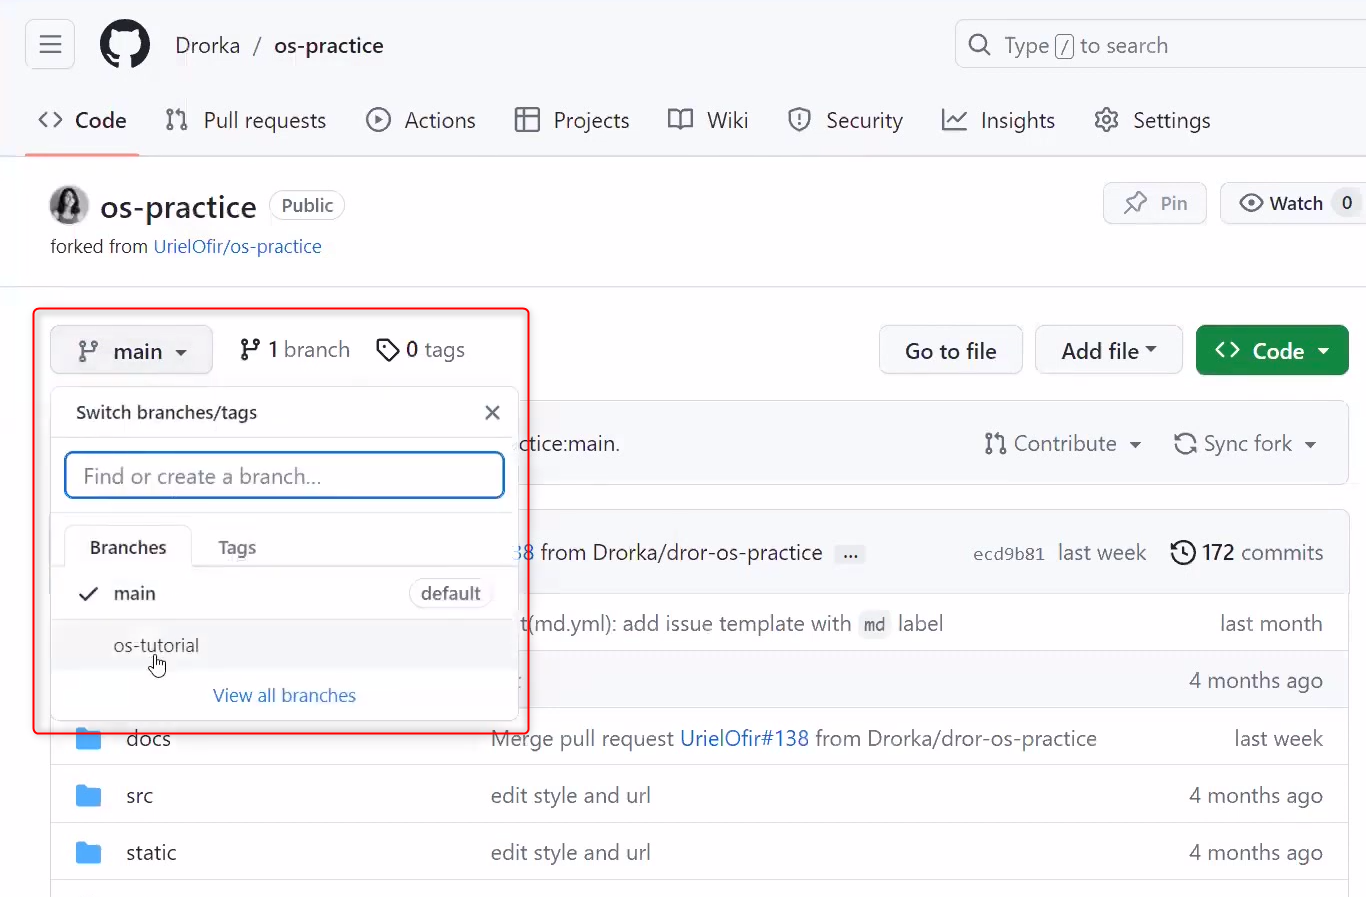This screenshot has width=1366, height=897.
Task: Open the Projects tab
Action: 572,120
